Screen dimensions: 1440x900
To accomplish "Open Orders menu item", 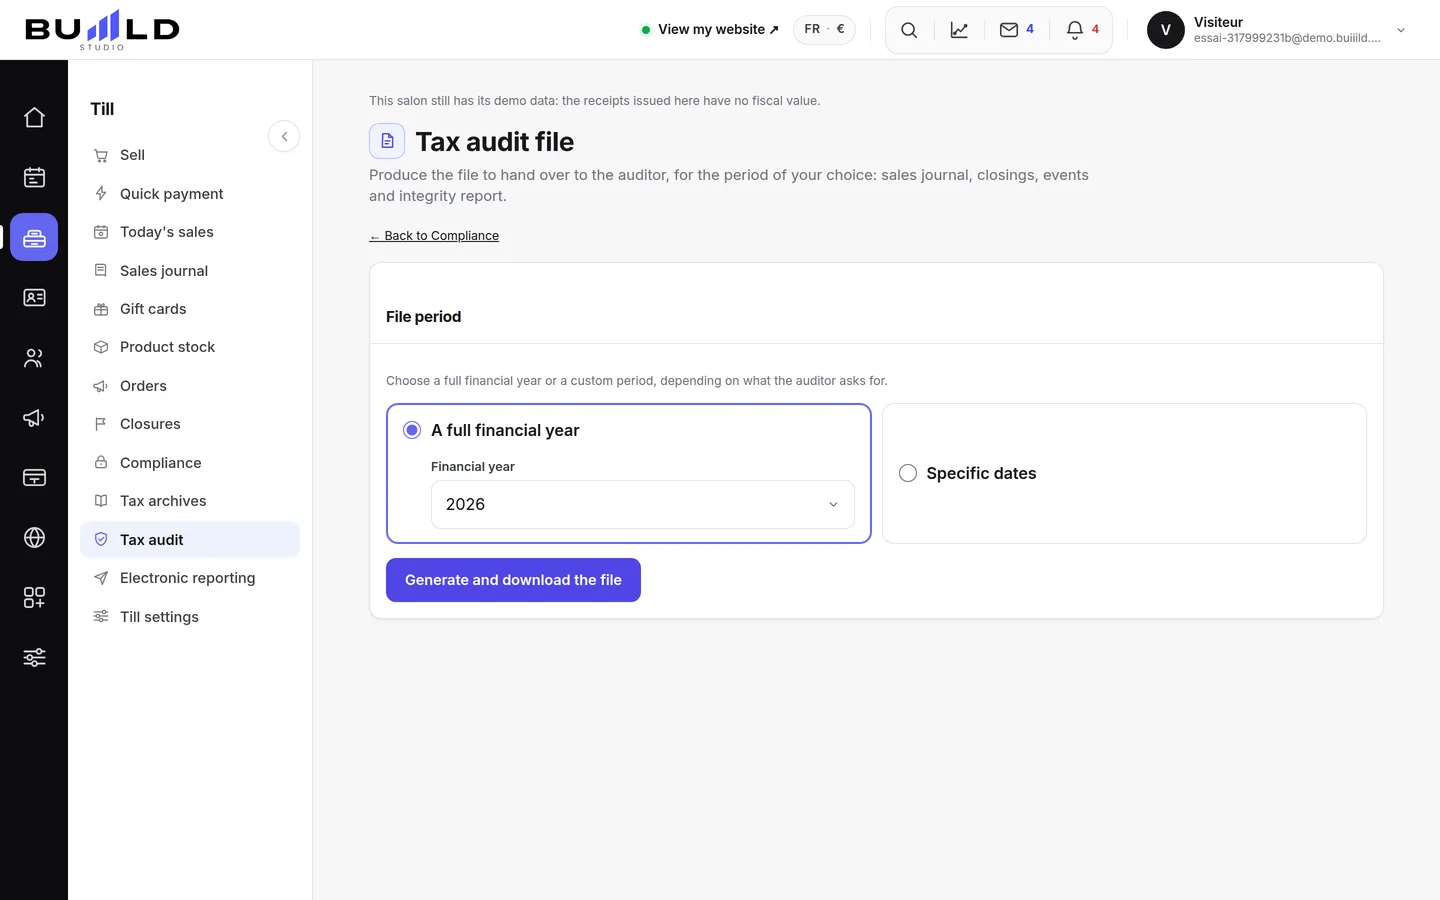I will [190, 386].
